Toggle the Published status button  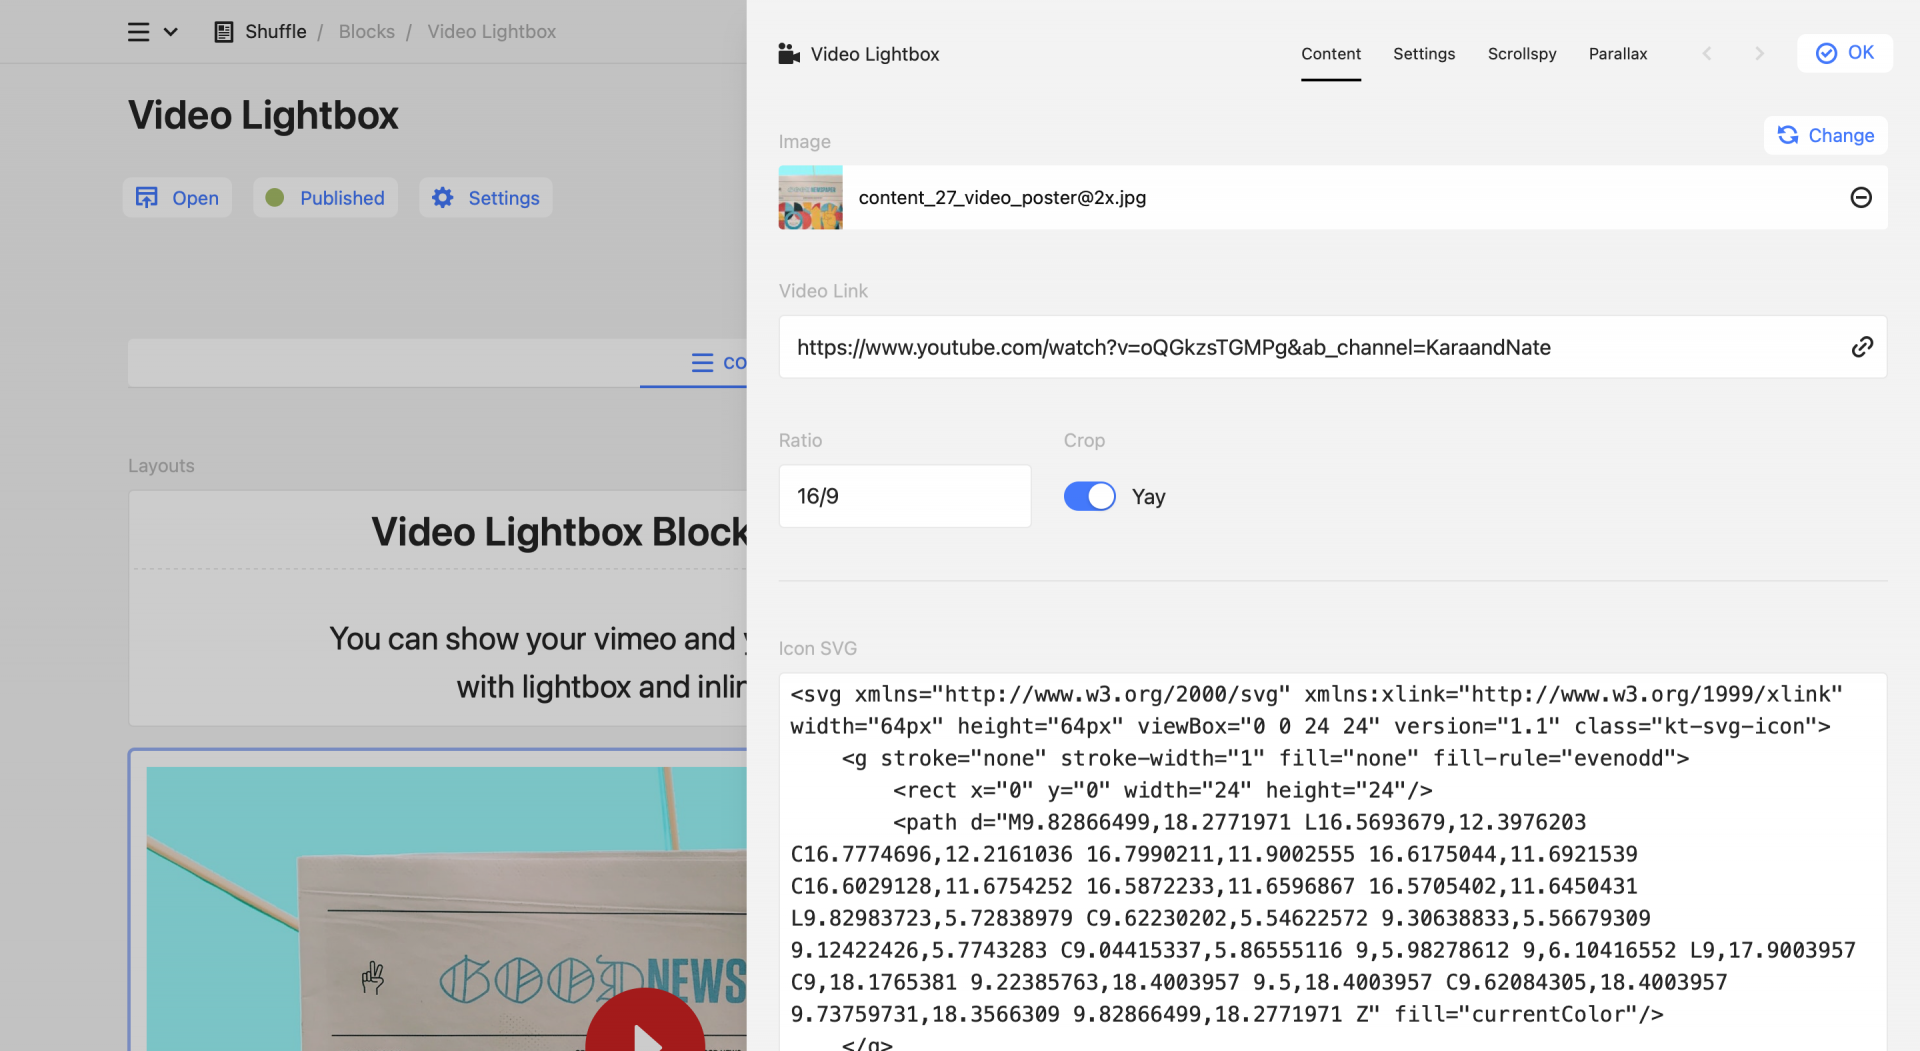click(x=325, y=198)
